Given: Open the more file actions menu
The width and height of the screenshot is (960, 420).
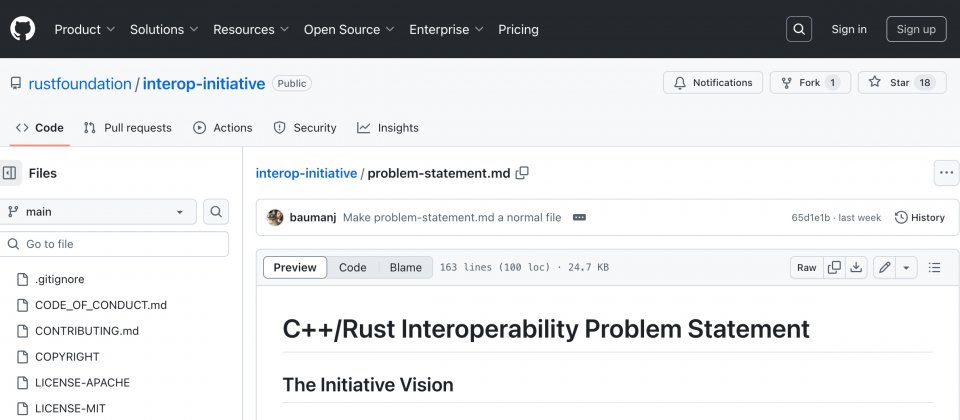Looking at the screenshot, I should (x=947, y=173).
